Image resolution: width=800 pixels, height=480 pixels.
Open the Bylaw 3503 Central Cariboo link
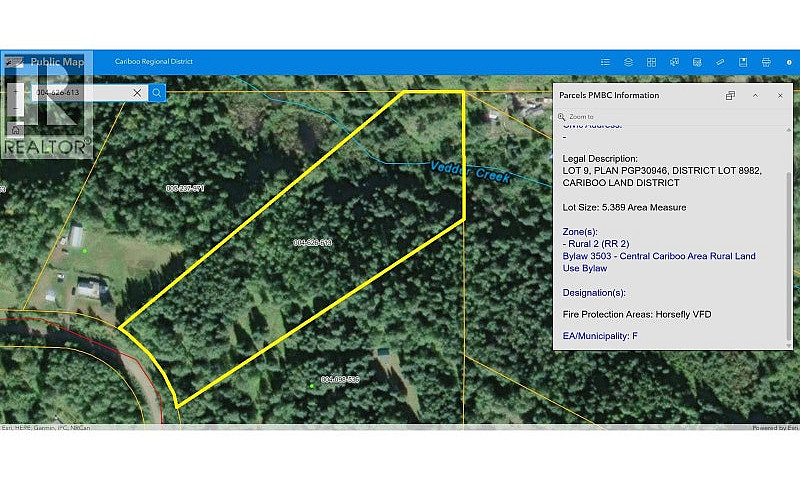[x=659, y=262]
